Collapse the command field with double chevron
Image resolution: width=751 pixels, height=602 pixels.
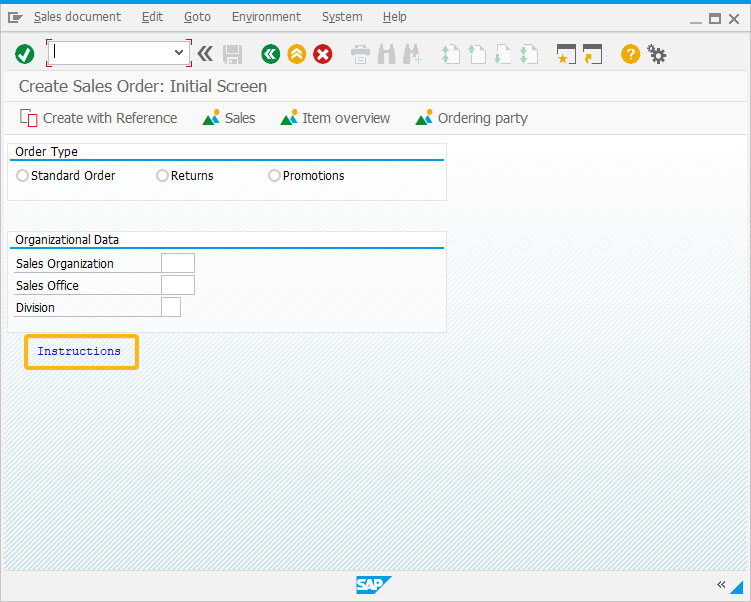[x=205, y=54]
